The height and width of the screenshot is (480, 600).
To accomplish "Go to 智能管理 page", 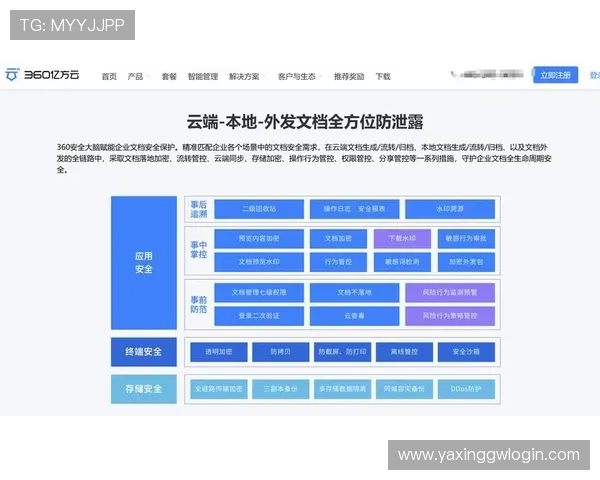I will (x=203, y=77).
